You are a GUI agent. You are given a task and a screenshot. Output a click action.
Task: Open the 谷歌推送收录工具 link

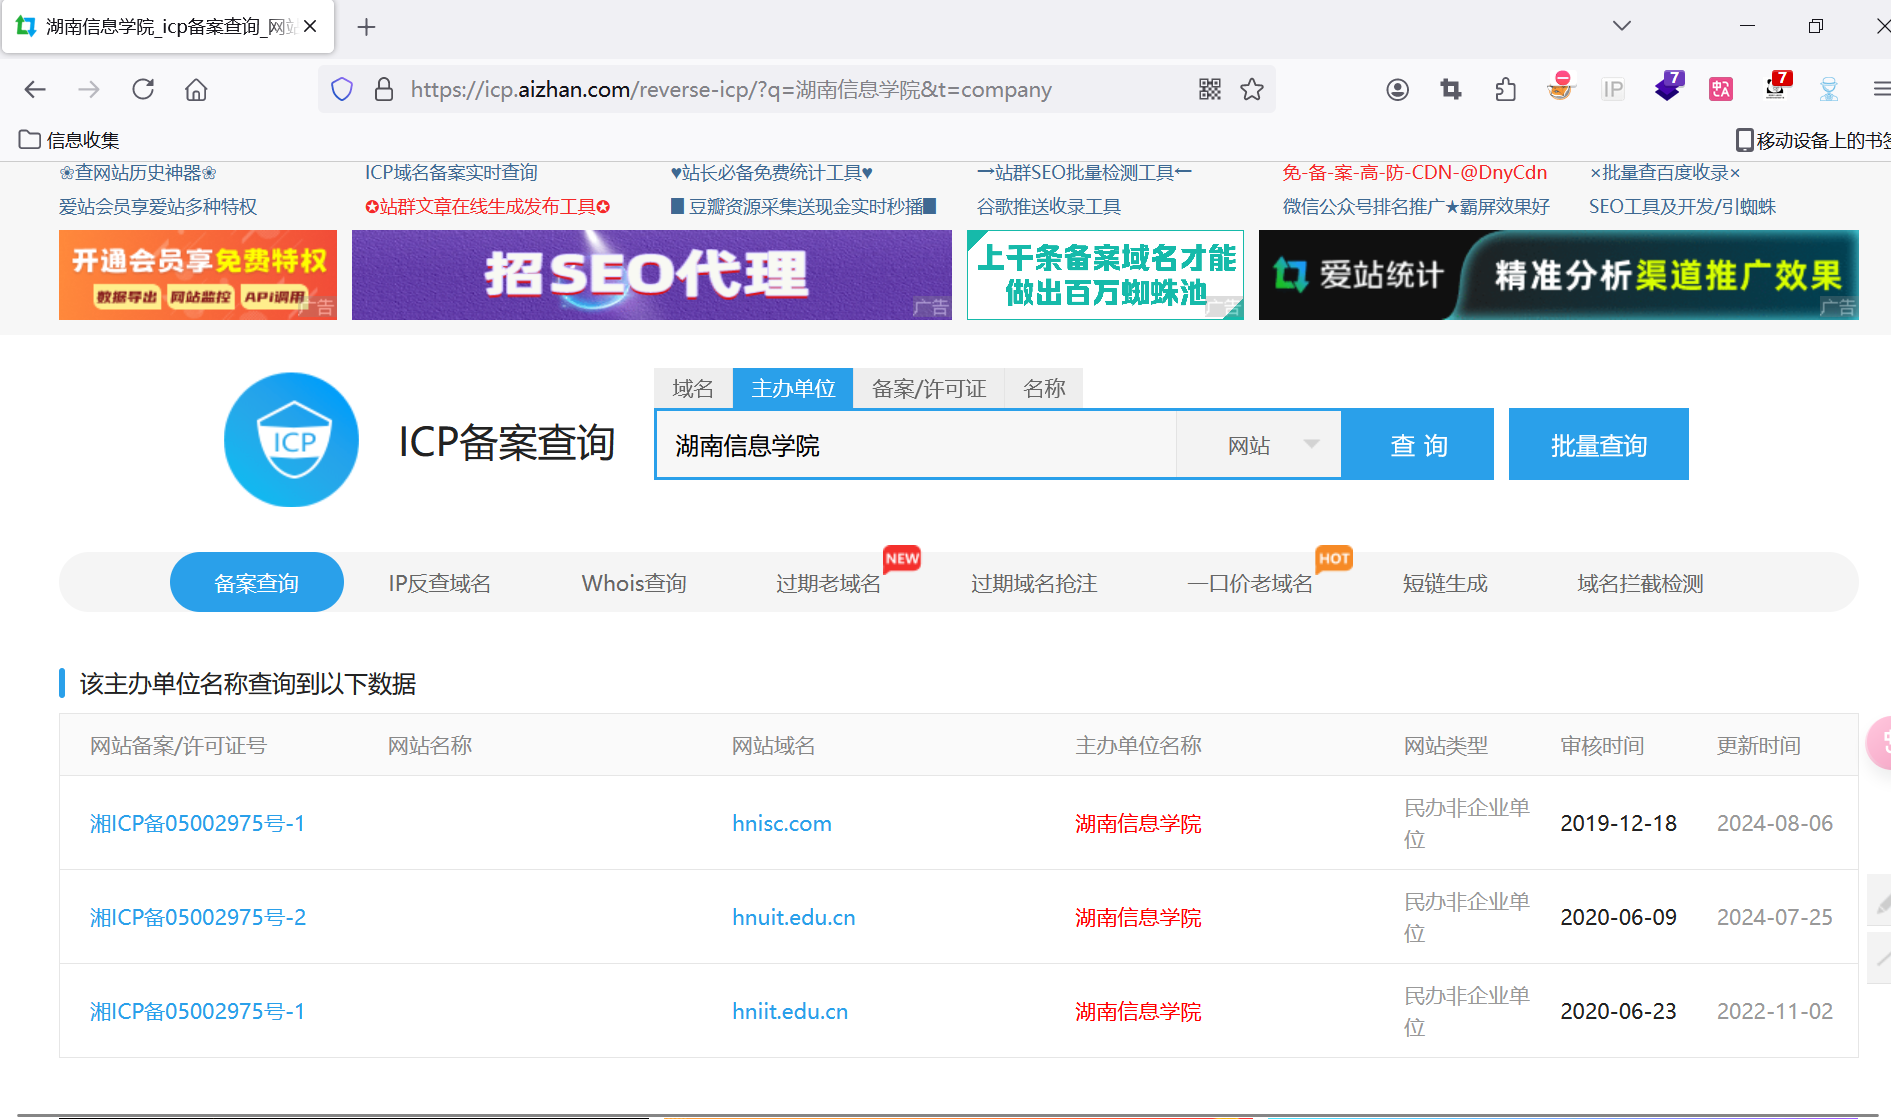point(1049,207)
